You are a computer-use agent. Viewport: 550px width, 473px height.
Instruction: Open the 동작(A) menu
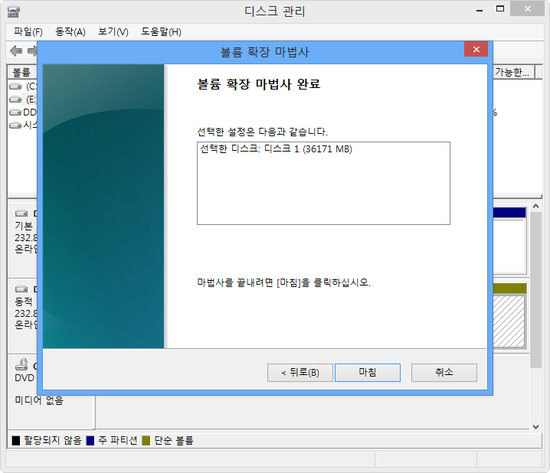pos(70,32)
